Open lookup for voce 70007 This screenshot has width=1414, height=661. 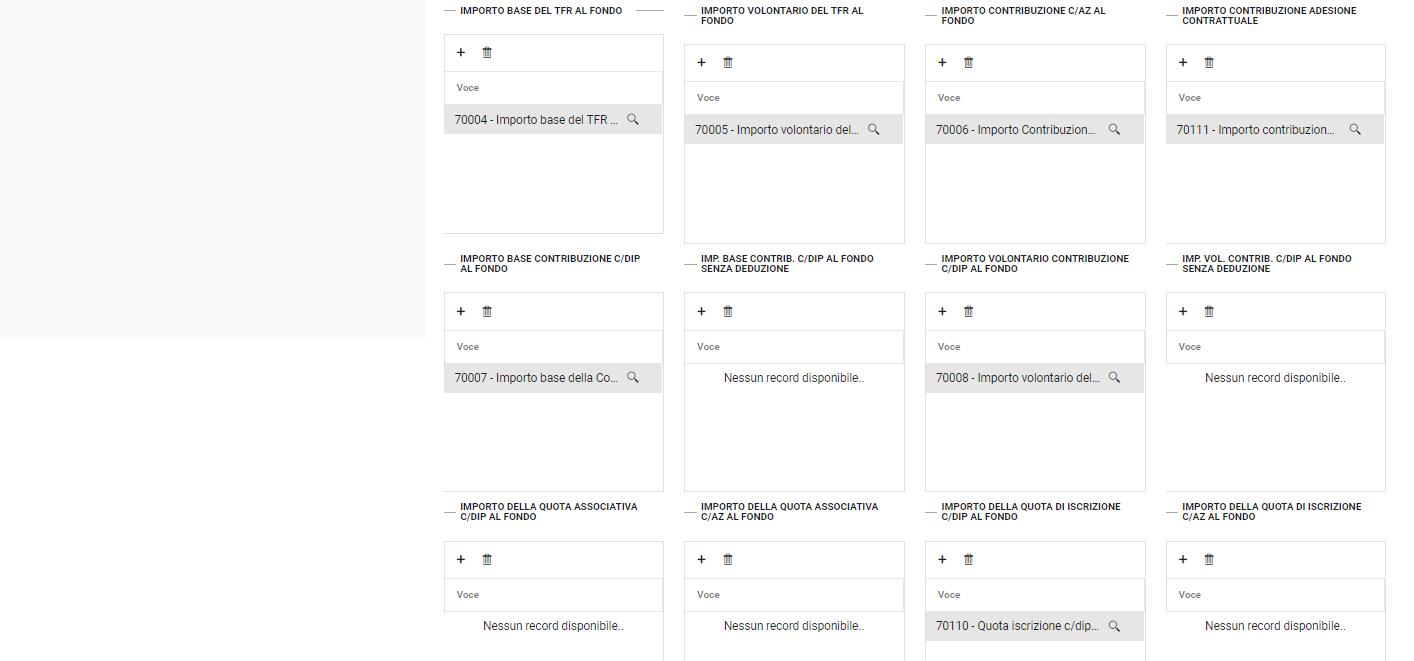[633, 378]
